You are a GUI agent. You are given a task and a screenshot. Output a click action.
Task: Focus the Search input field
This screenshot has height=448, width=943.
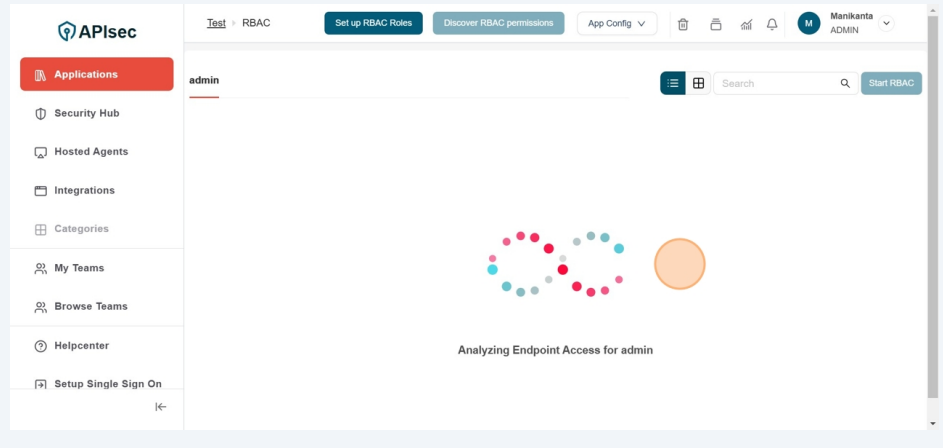click(x=775, y=84)
